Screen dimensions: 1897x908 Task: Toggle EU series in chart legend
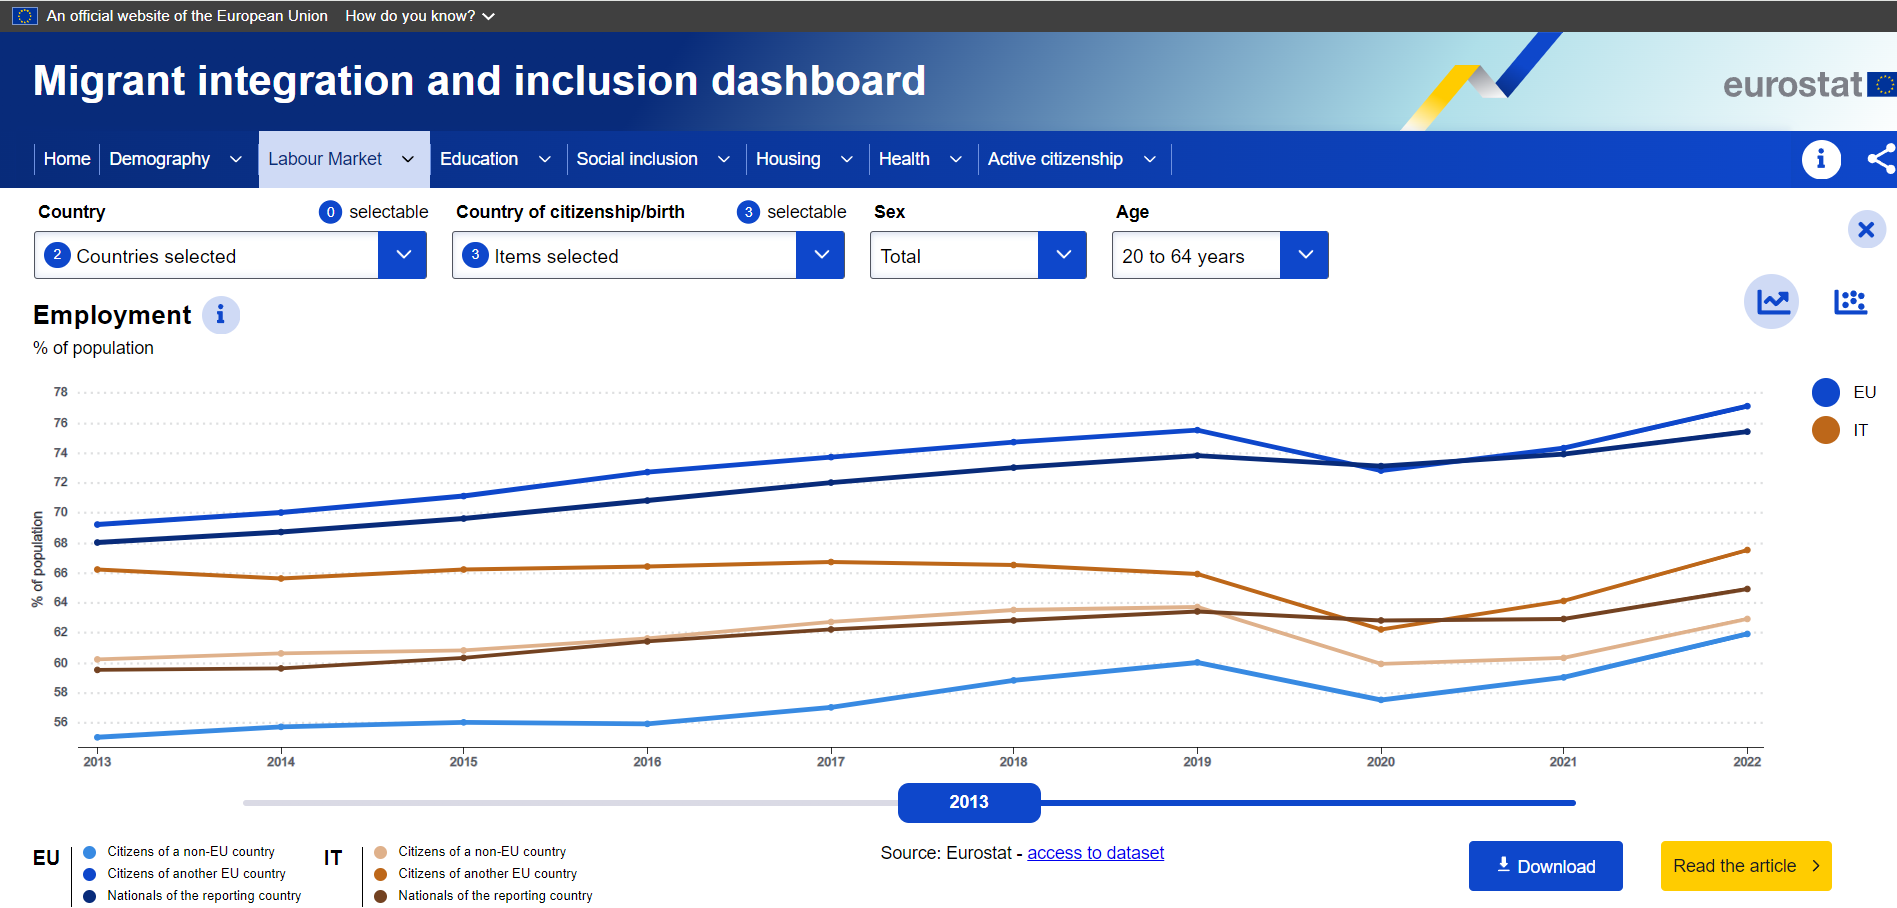[1826, 392]
